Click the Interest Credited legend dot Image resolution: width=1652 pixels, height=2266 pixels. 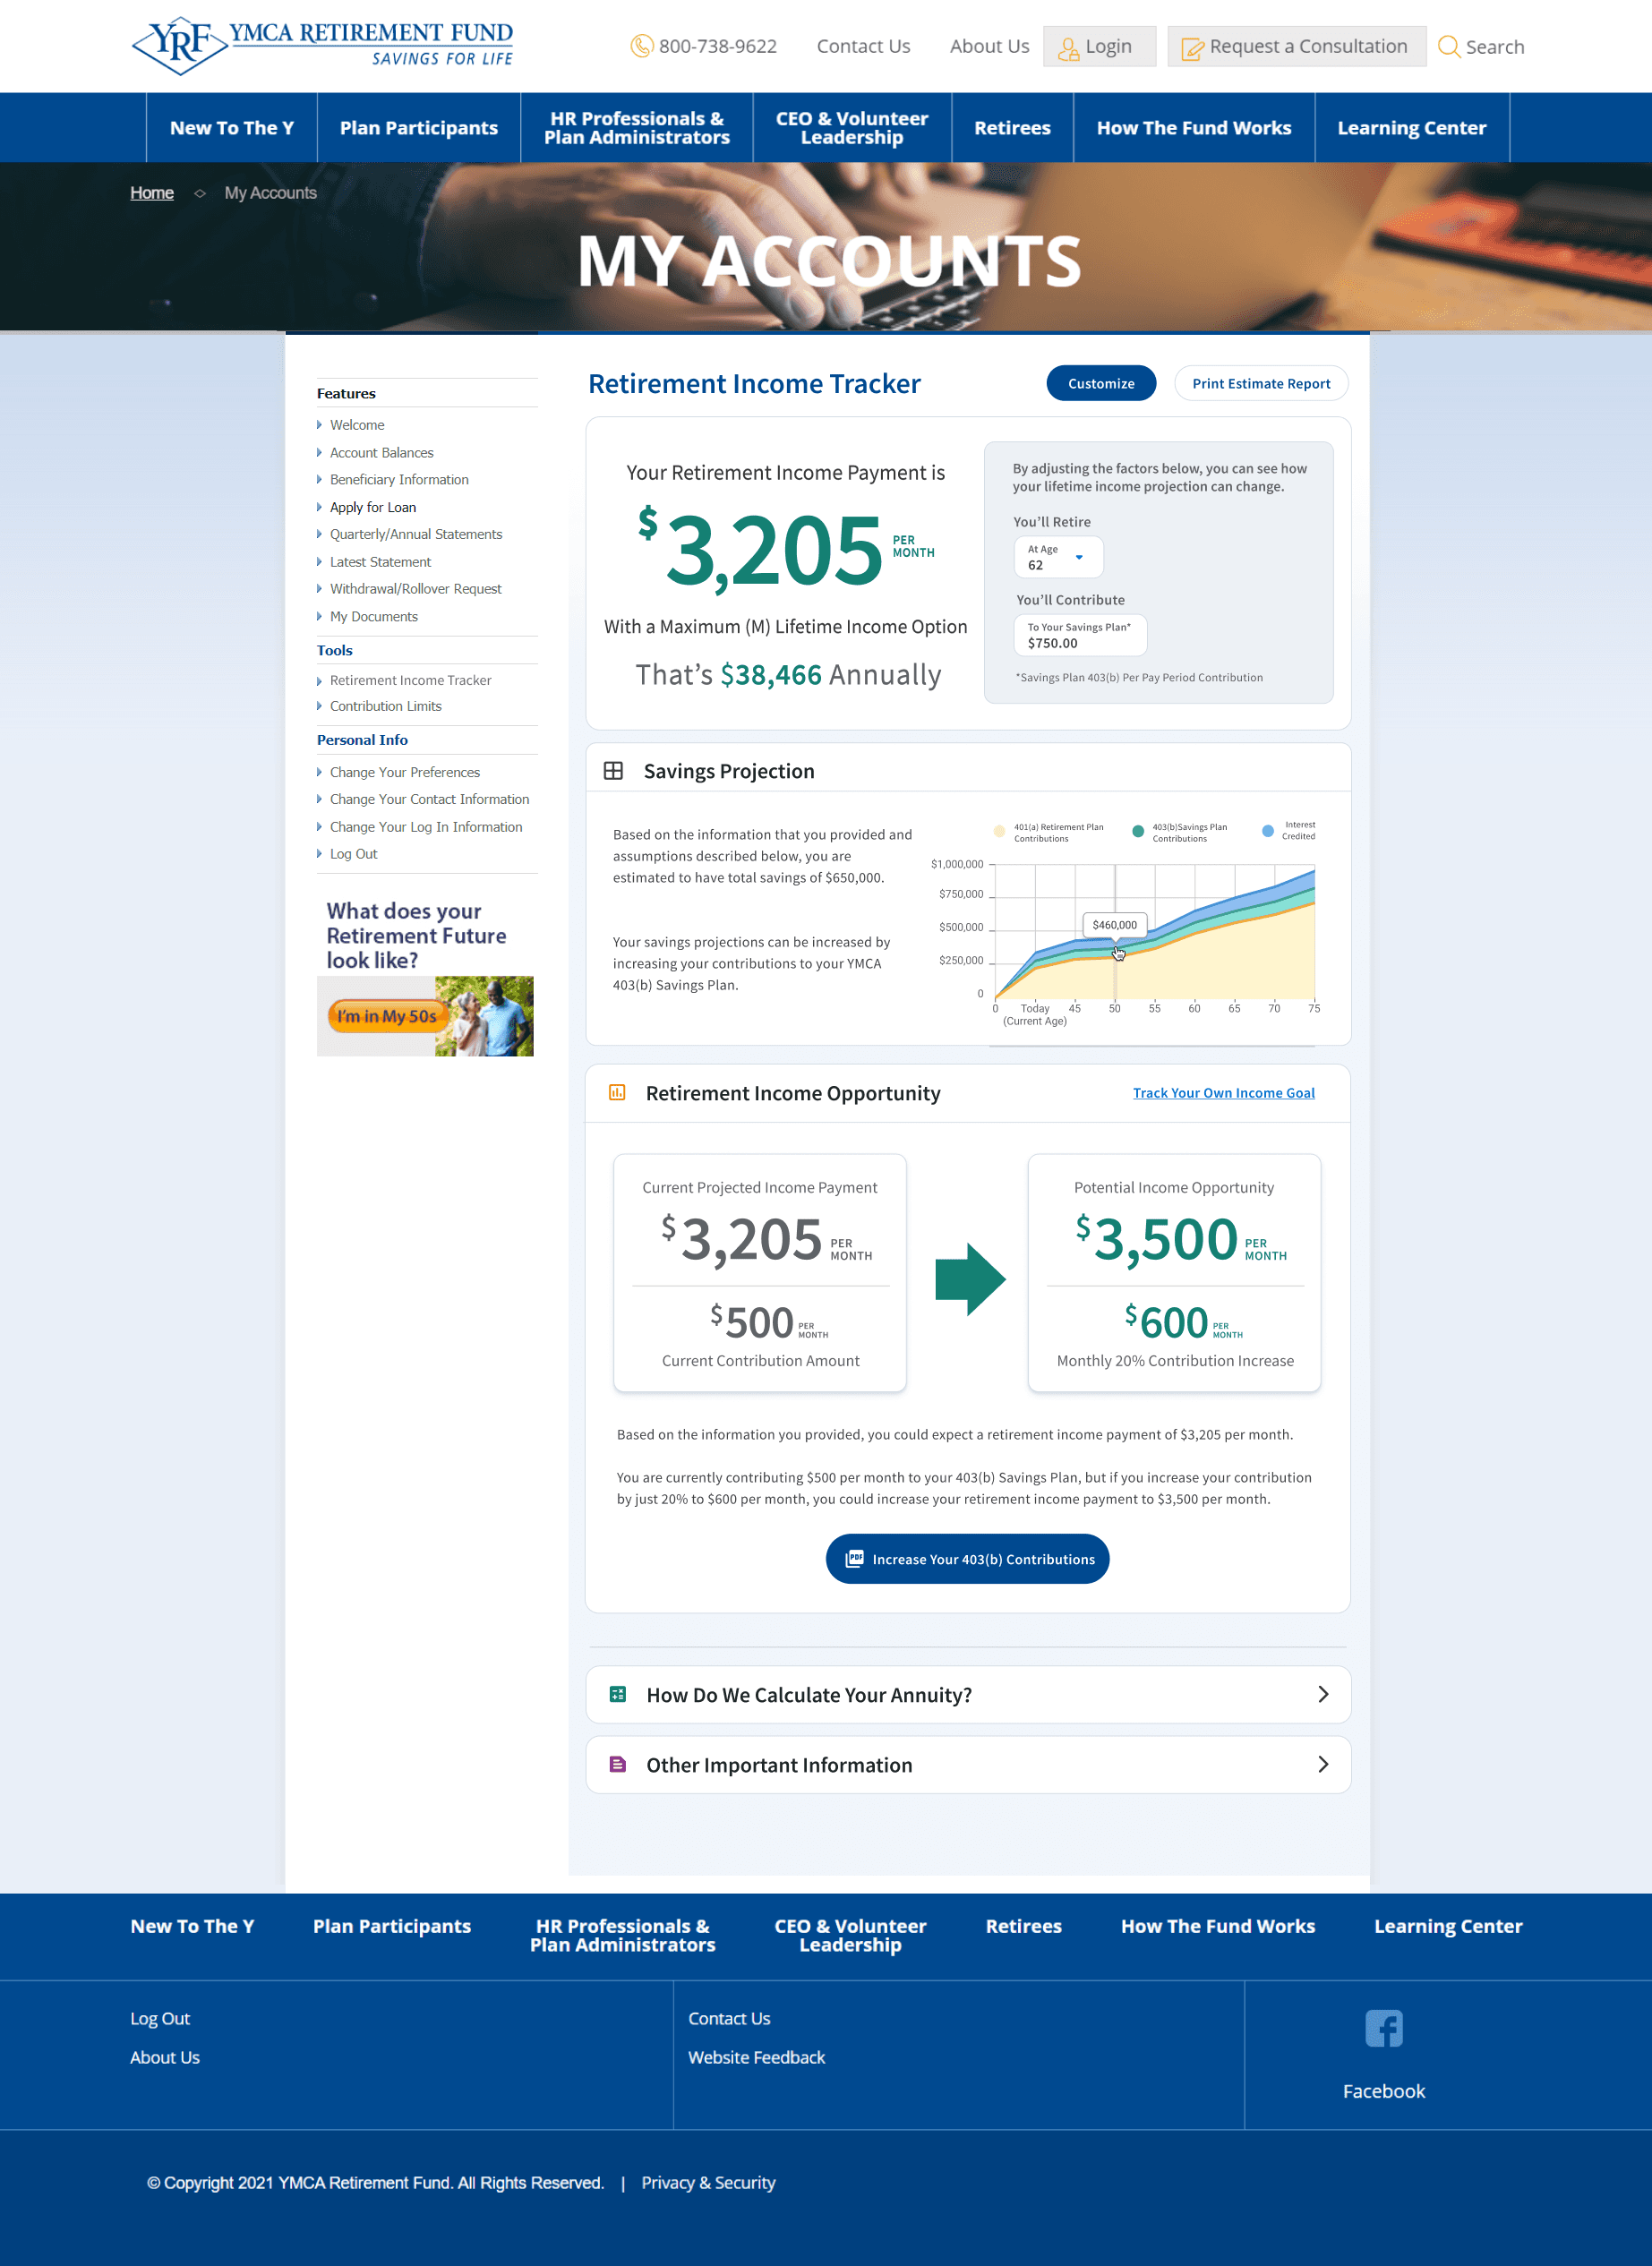click(1268, 831)
